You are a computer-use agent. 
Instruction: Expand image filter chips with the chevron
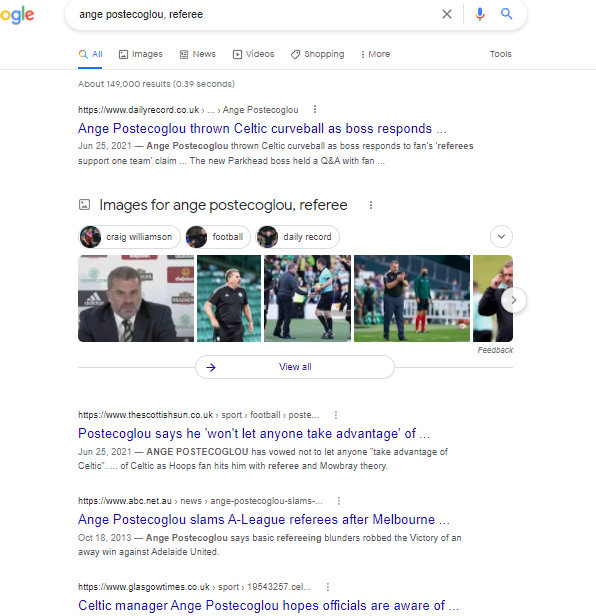click(501, 236)
